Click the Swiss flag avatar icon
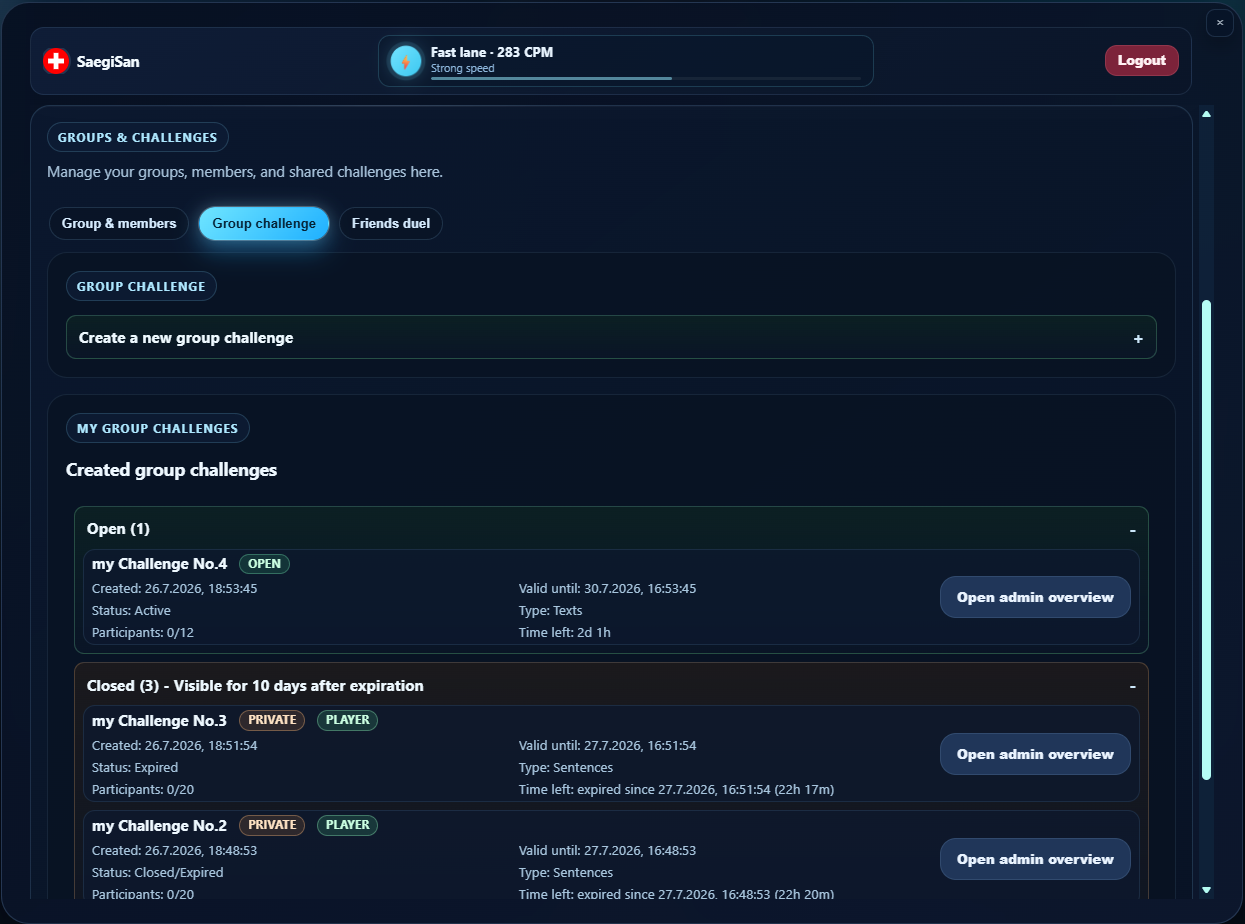The width and height of the screenshot is (1245, 924). 56,61
